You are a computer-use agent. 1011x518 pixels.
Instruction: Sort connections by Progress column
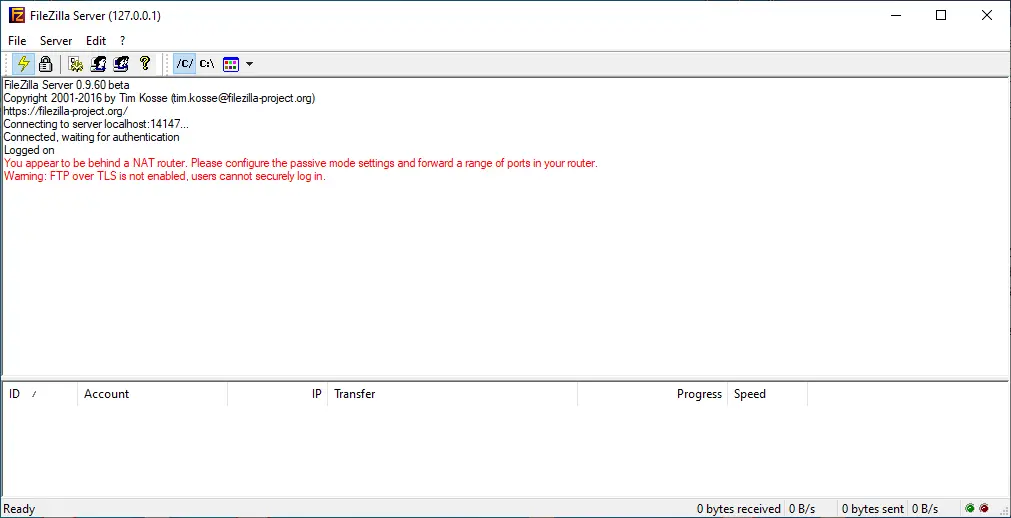tap(652, 393)
